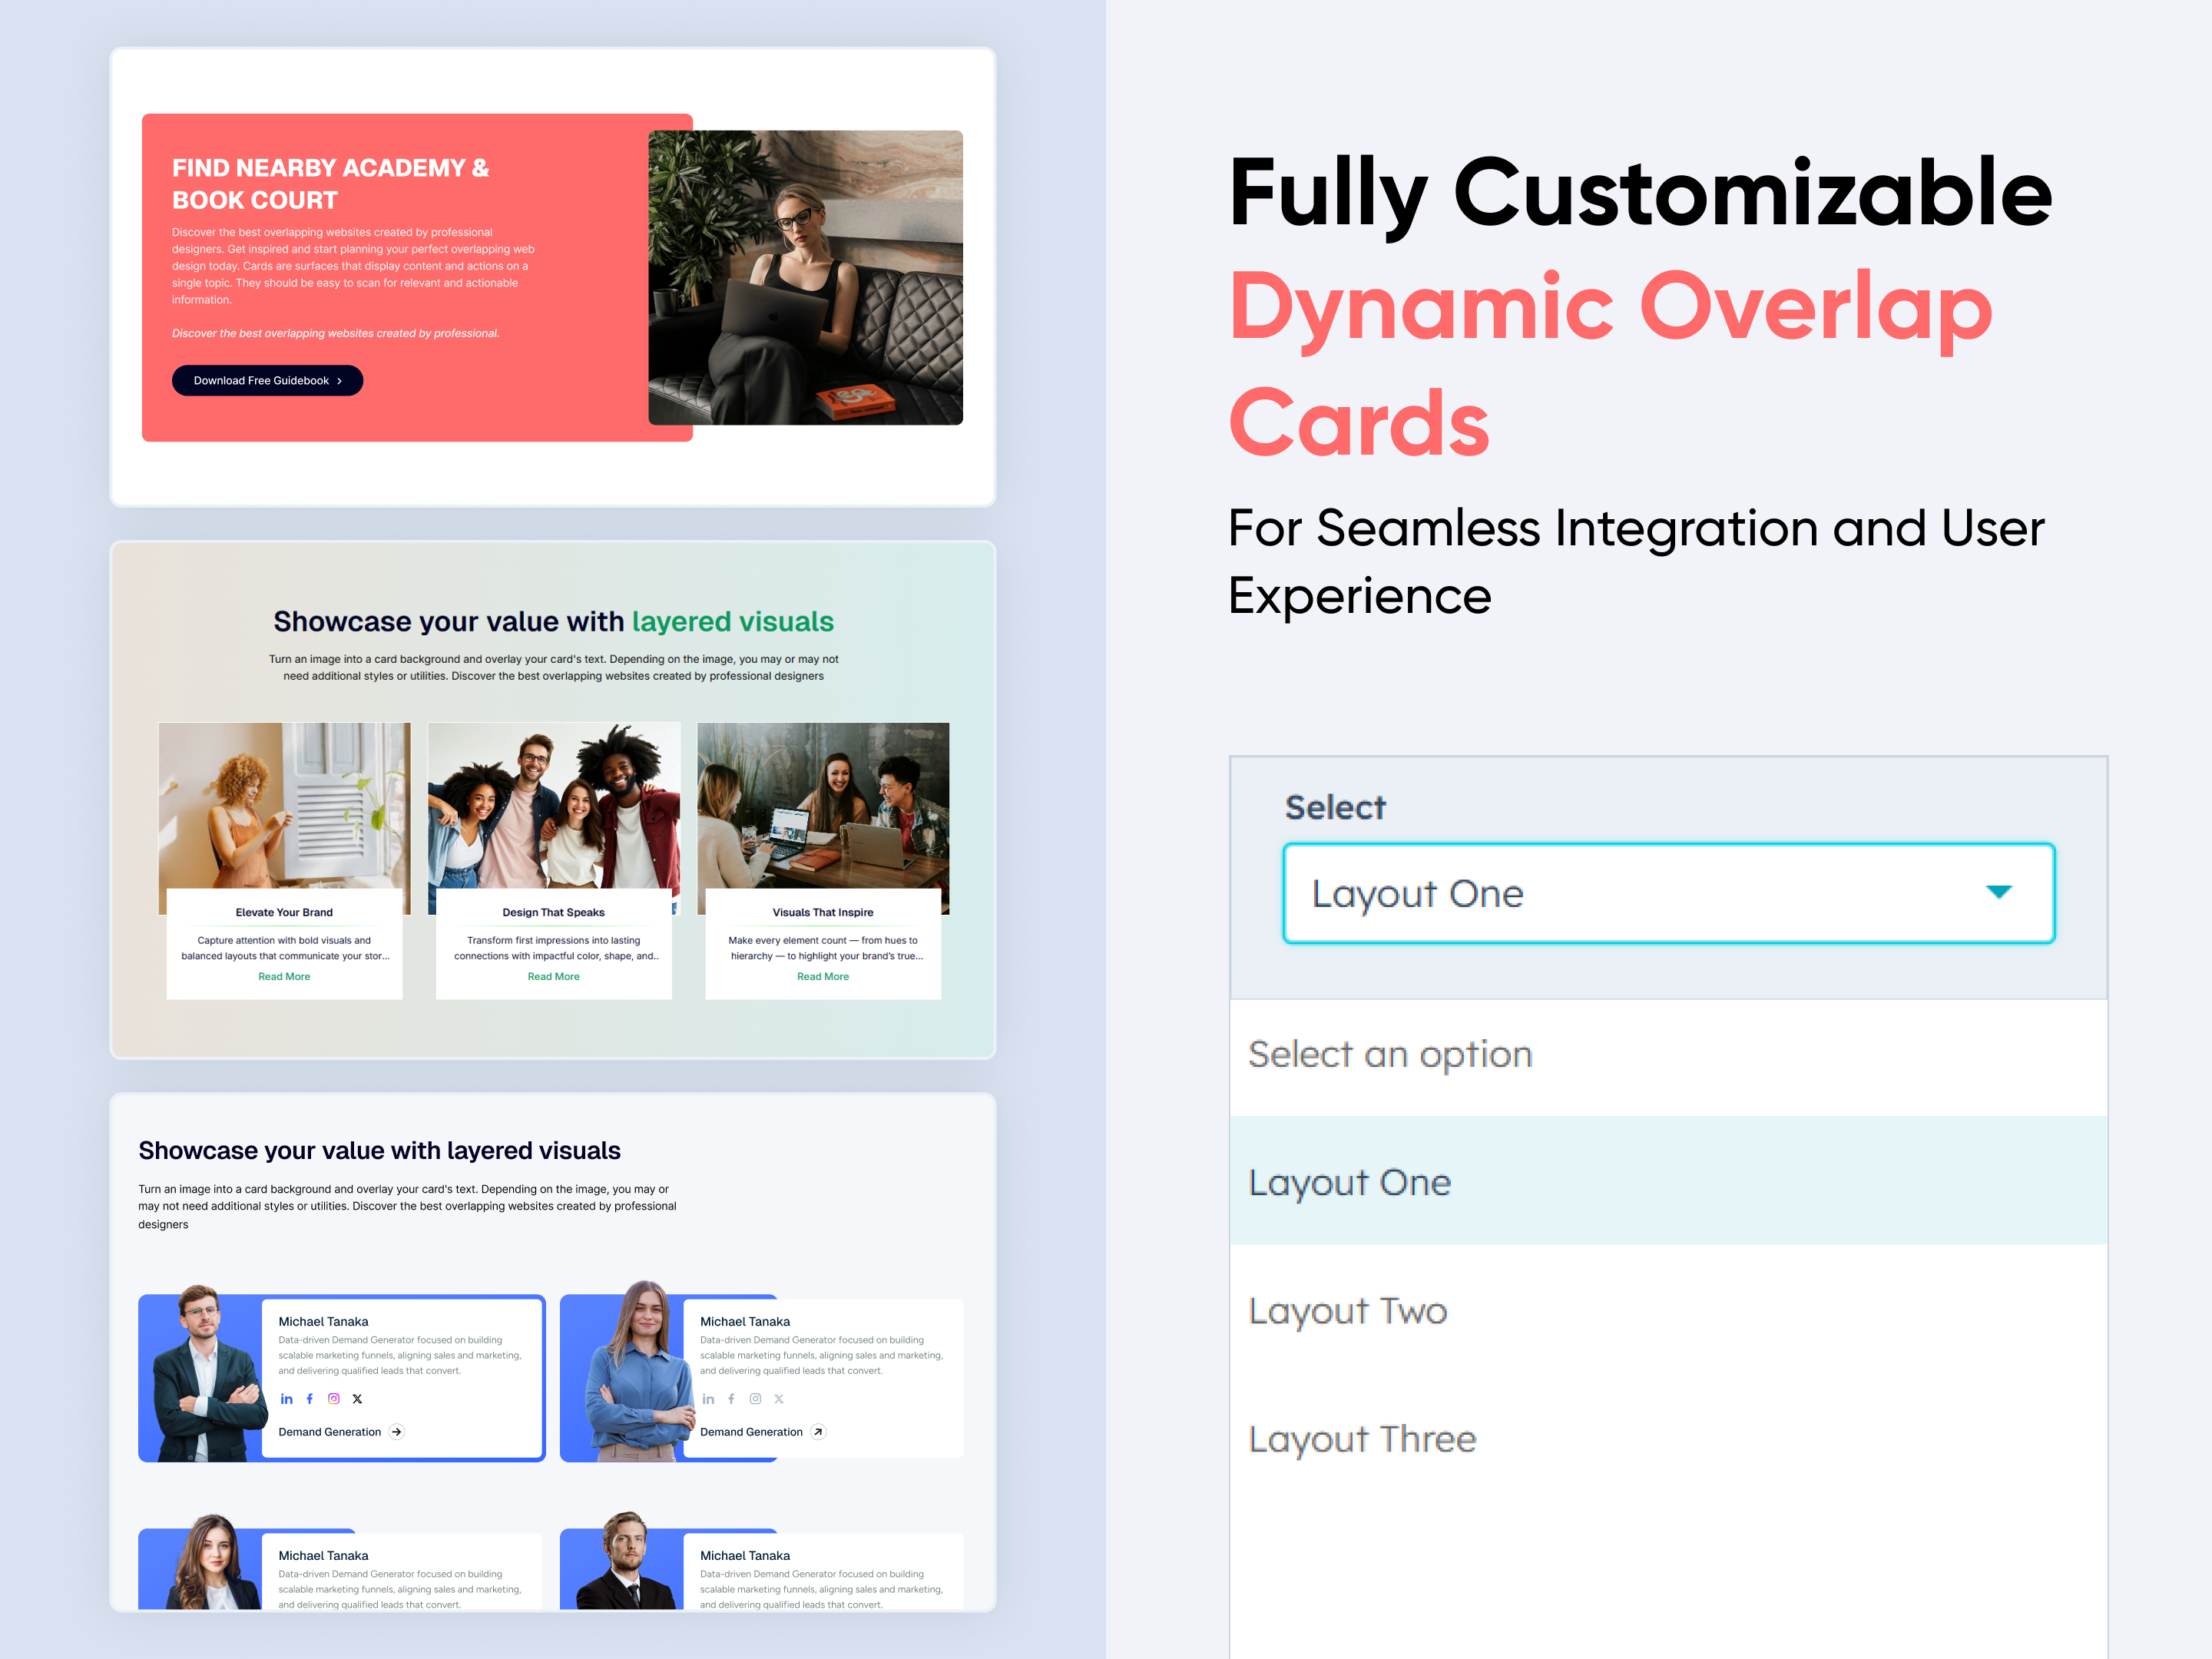Click Read More under Elevate Your Brand

coord(284,976)
